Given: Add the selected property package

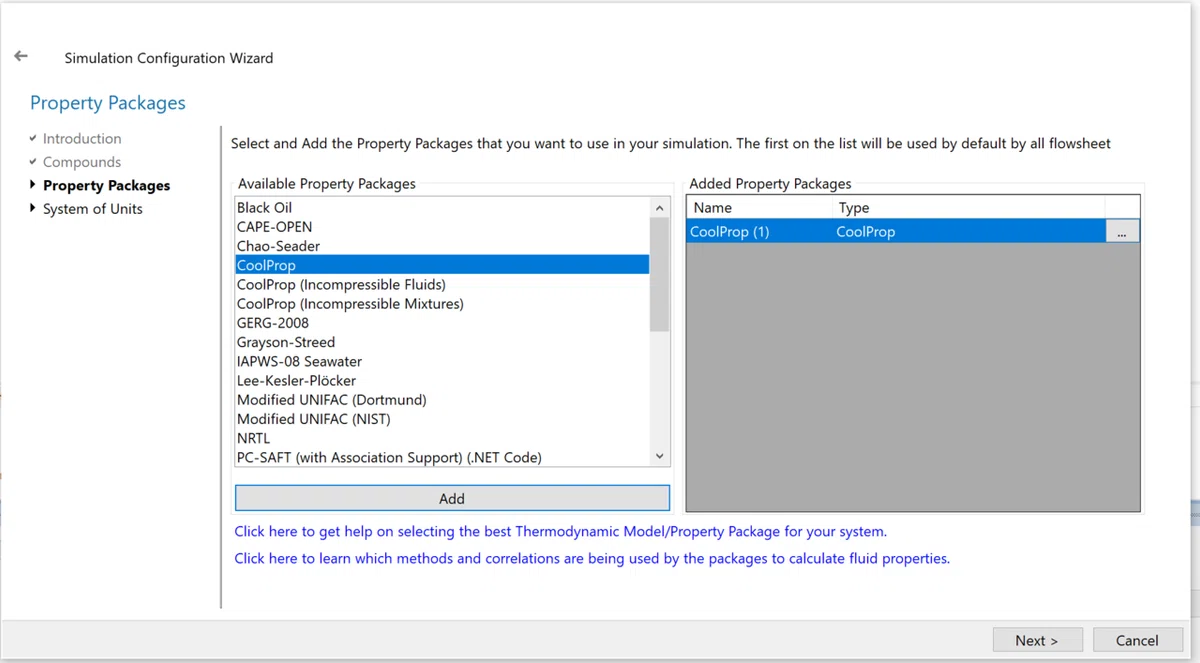Looking at the screenshot, I should click(452, 499).
